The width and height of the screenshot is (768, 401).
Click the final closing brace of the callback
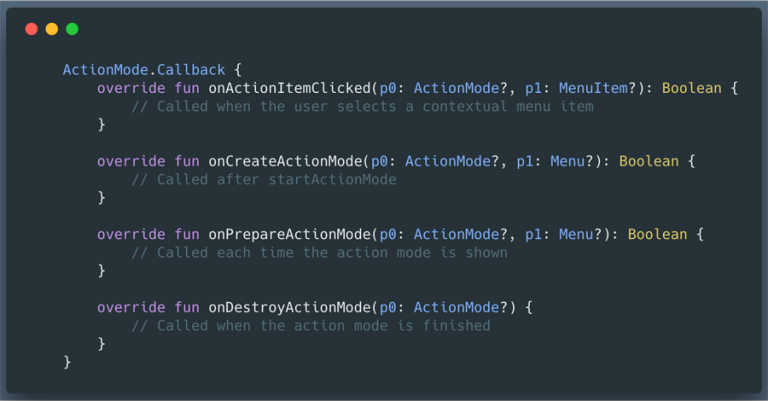67,361
